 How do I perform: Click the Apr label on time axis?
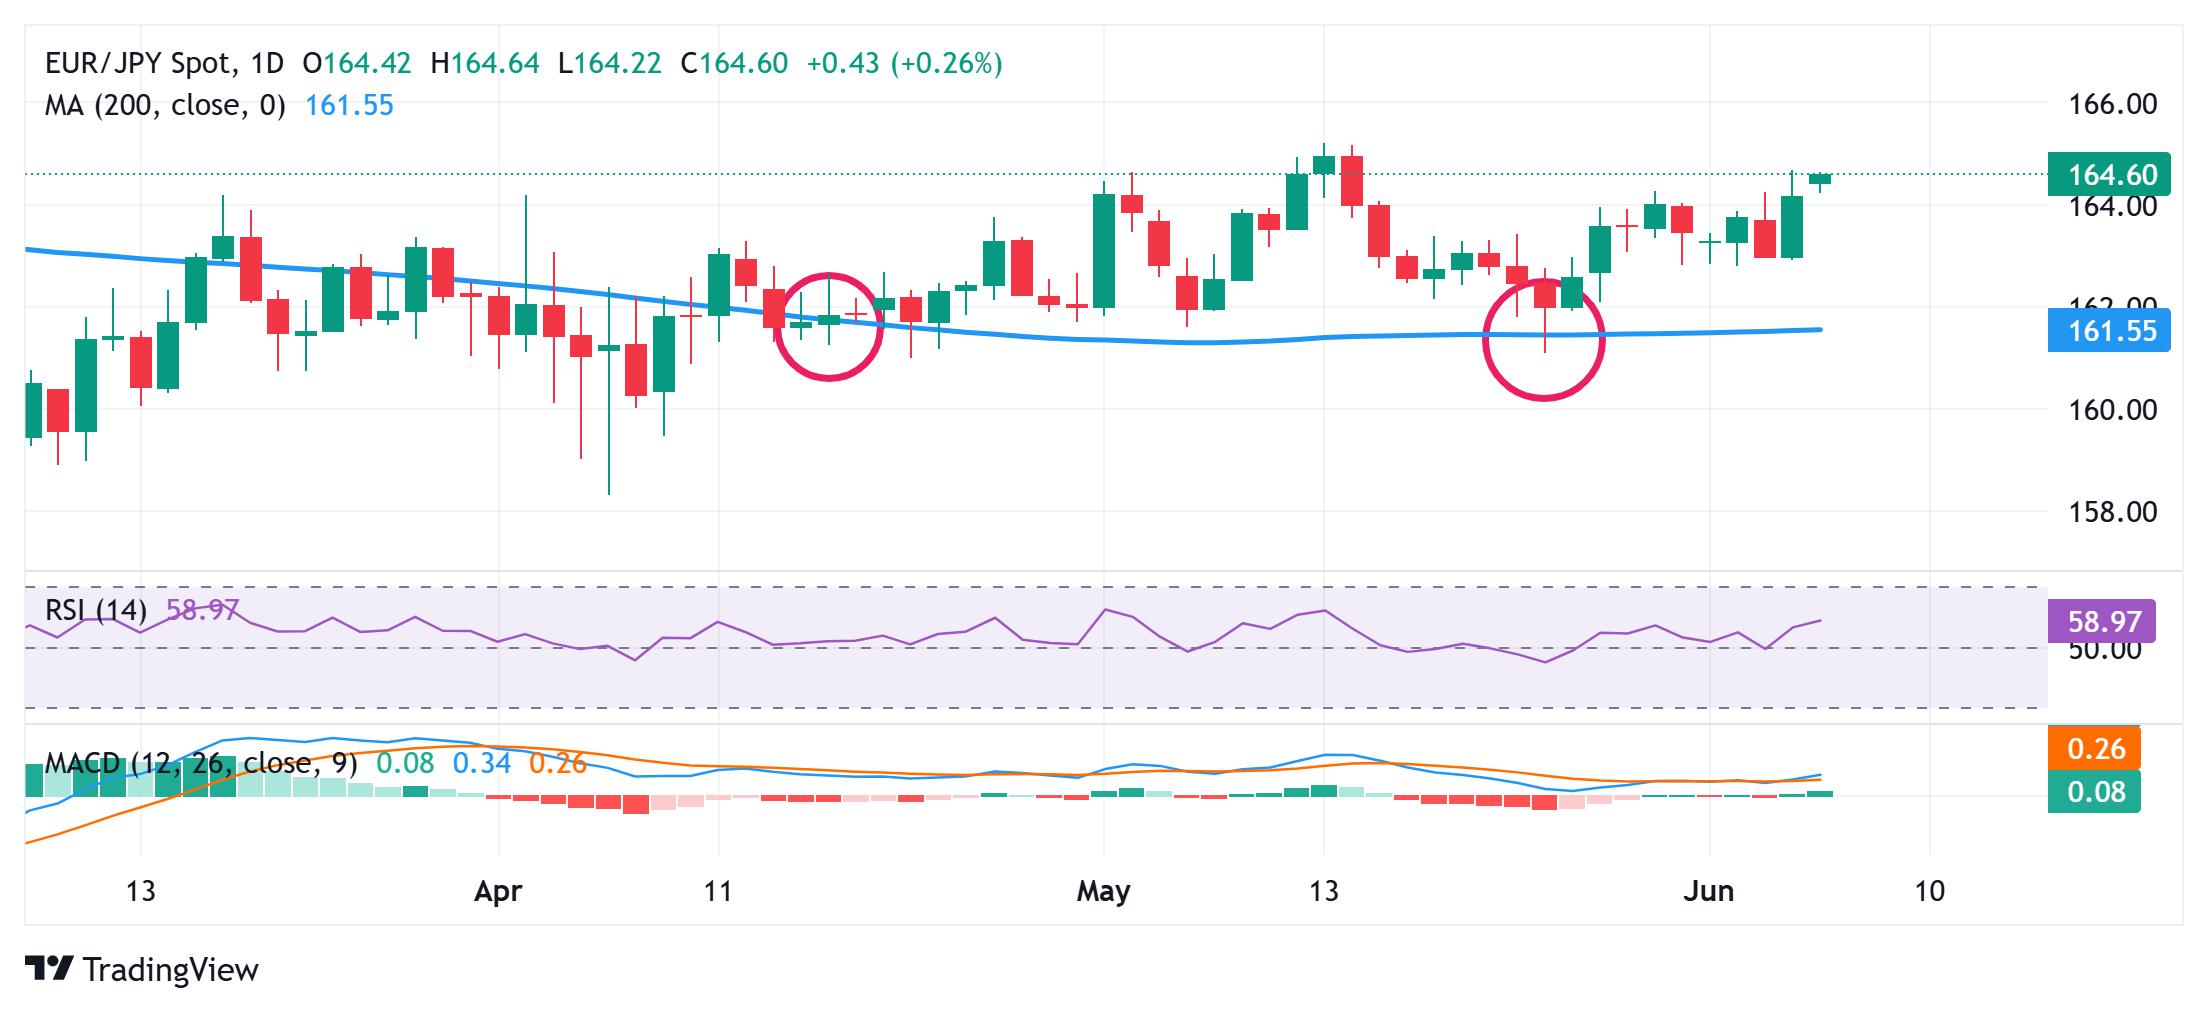tap(498, 890)
